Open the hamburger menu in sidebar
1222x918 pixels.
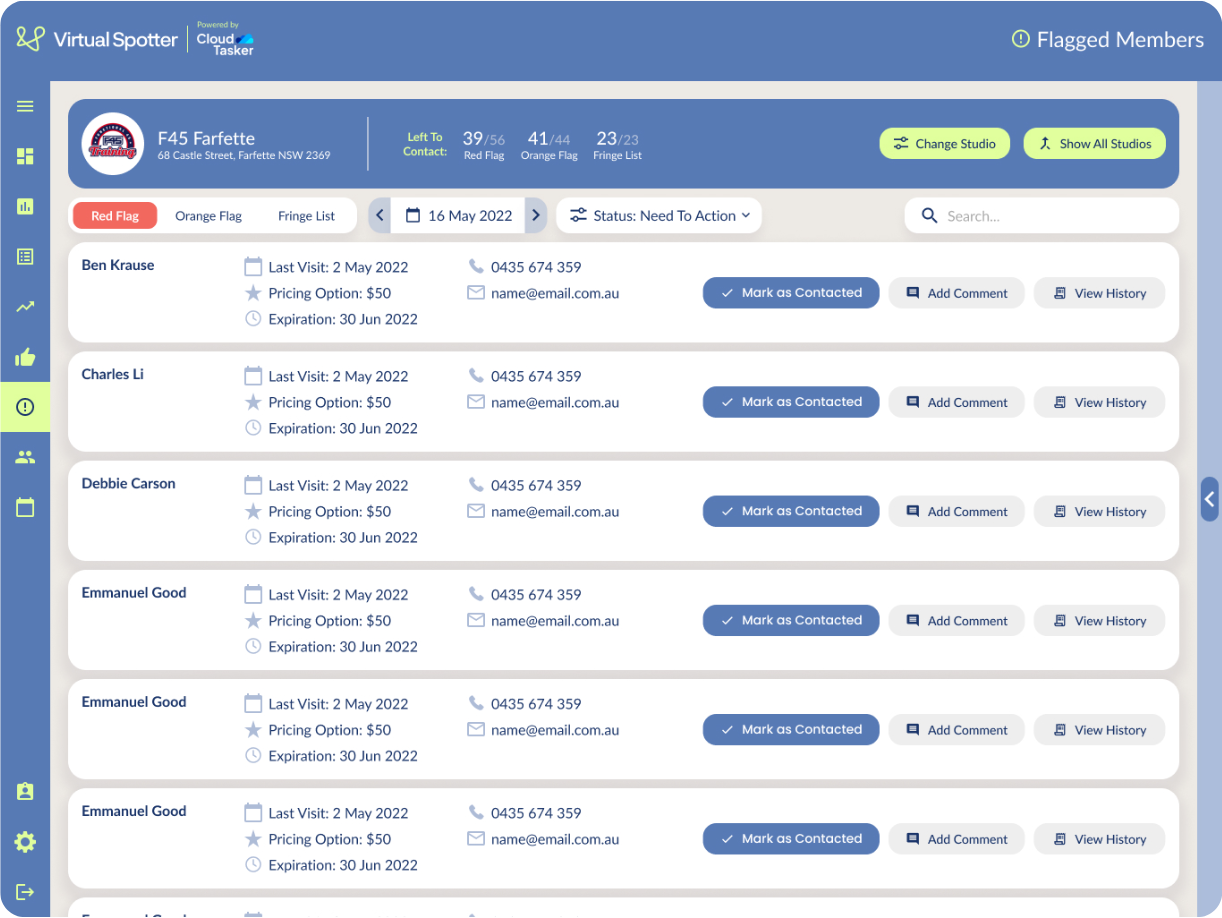point(25,106)
